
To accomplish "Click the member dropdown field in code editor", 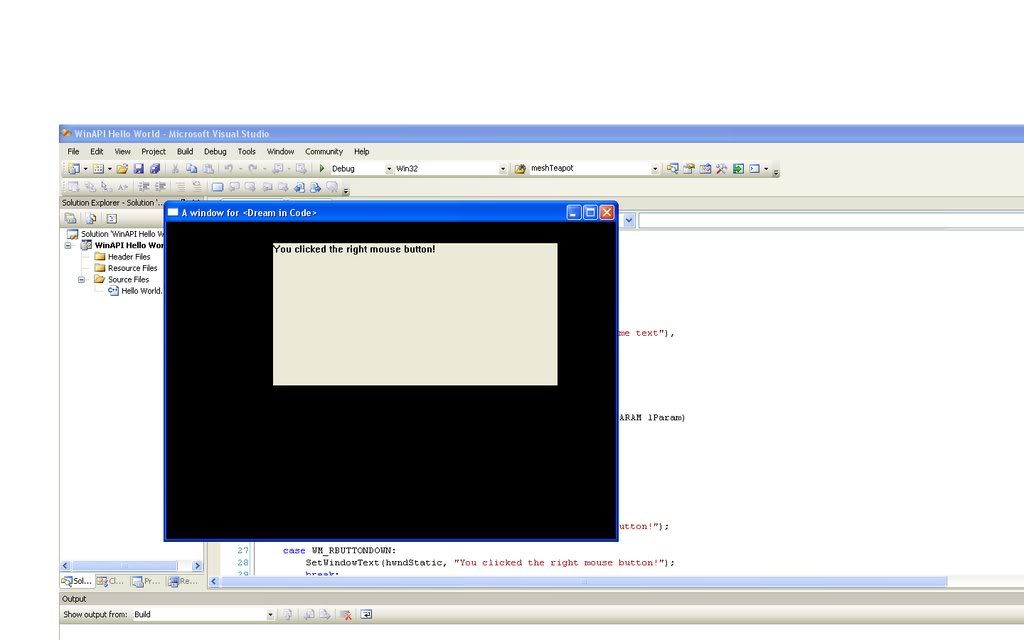I will pos(831,220).
